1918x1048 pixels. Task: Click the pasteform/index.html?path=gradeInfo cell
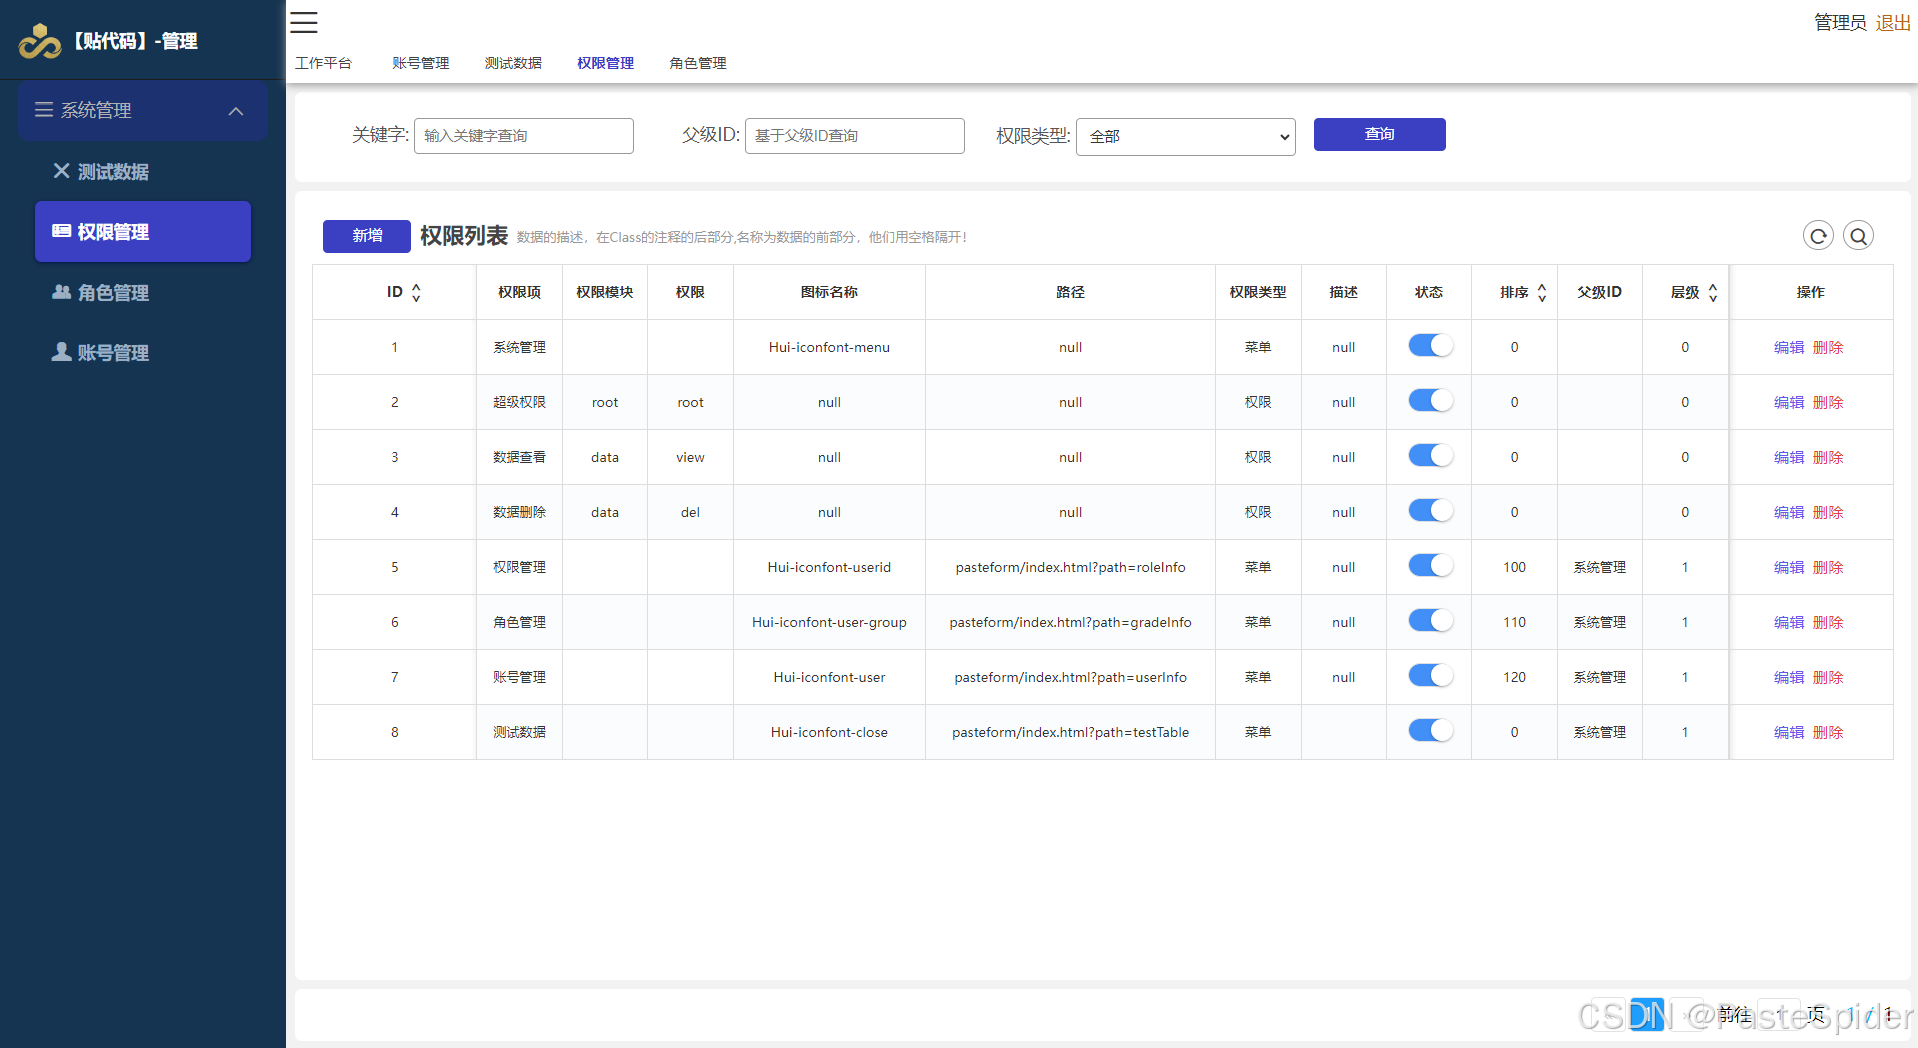point(1070,622)
